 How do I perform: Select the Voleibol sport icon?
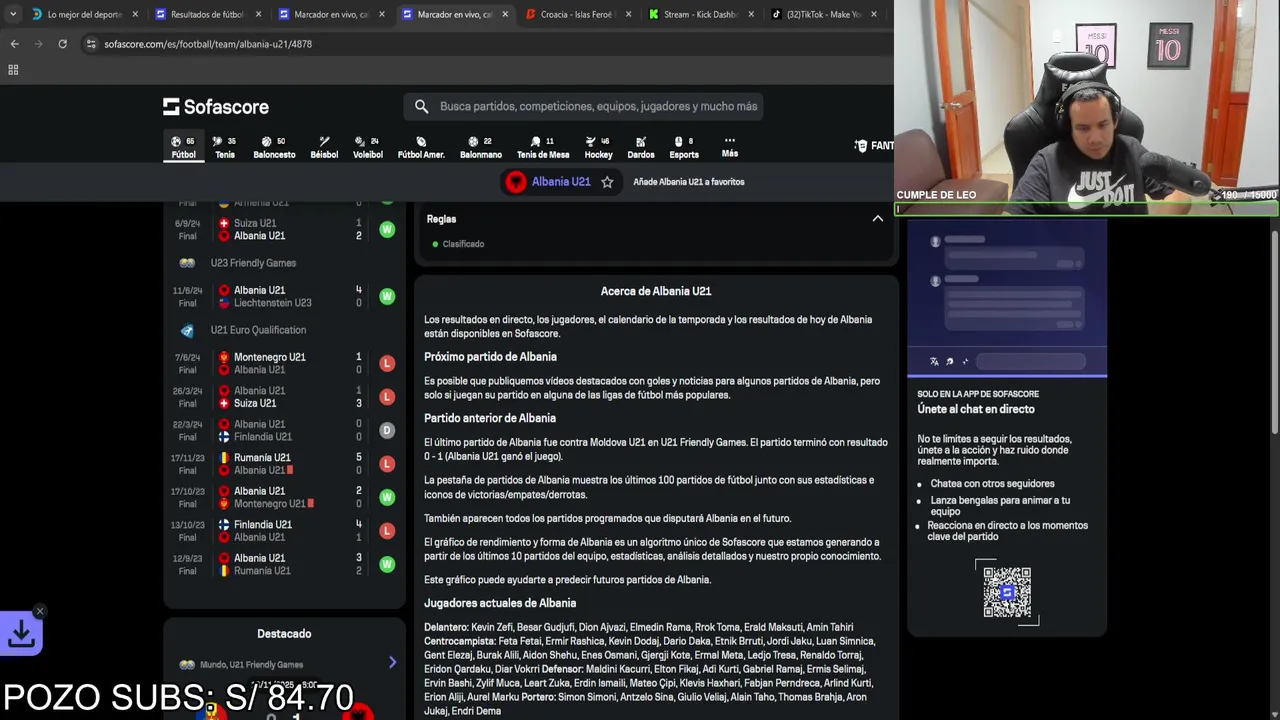(368, 147)
